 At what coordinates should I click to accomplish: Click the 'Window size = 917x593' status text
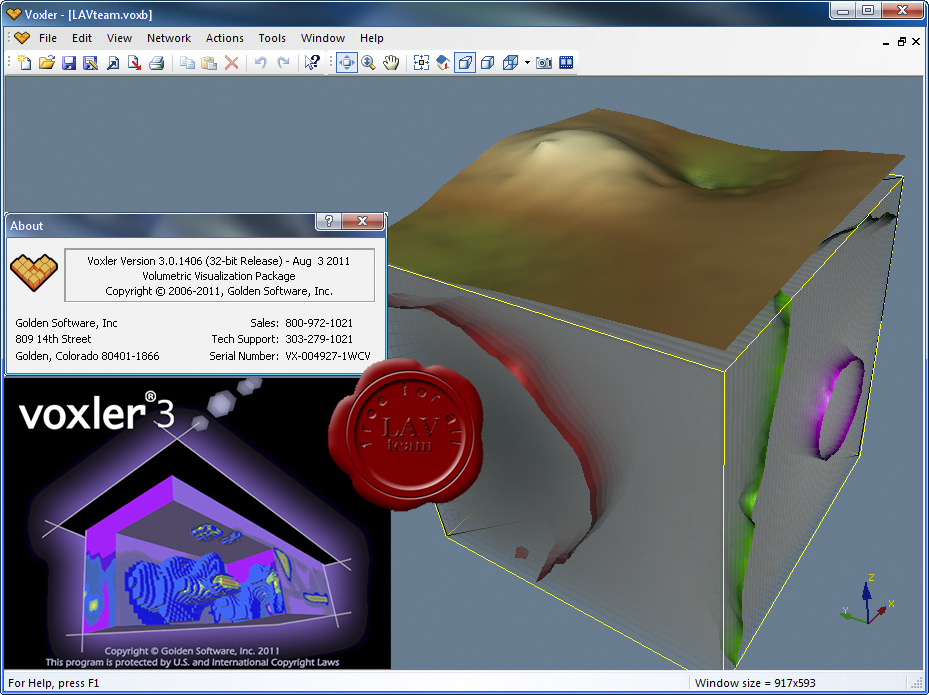pyautogui.click(x=756, y=683)
